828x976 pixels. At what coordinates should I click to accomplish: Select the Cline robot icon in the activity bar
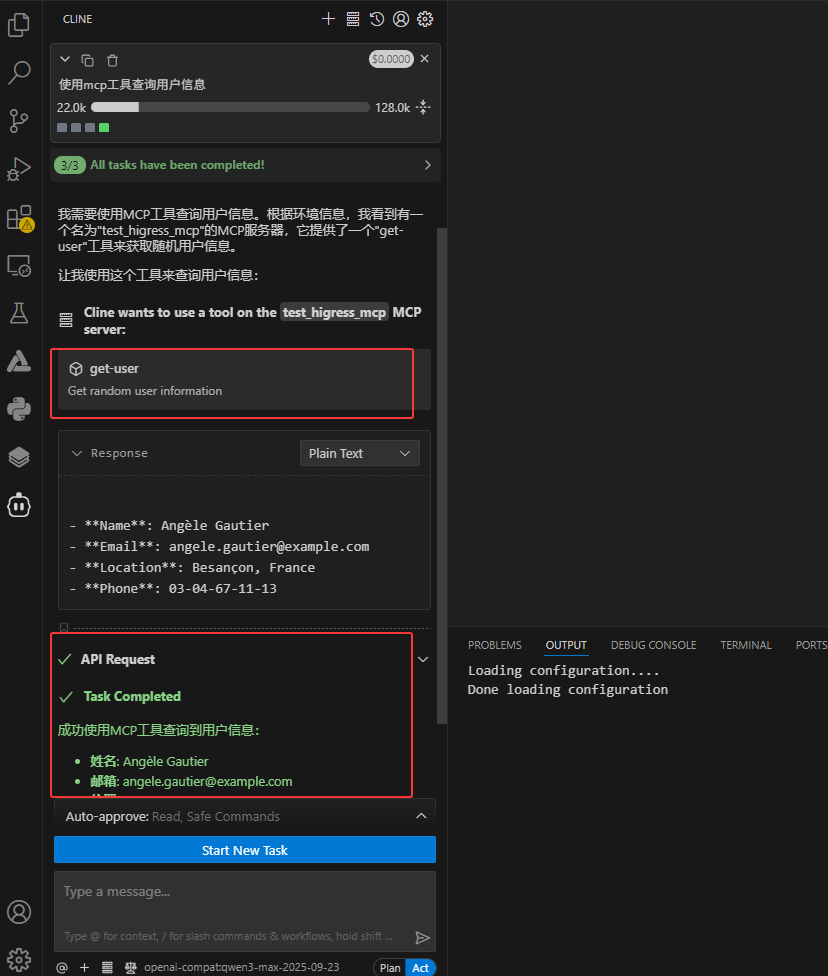click(19, 505)
